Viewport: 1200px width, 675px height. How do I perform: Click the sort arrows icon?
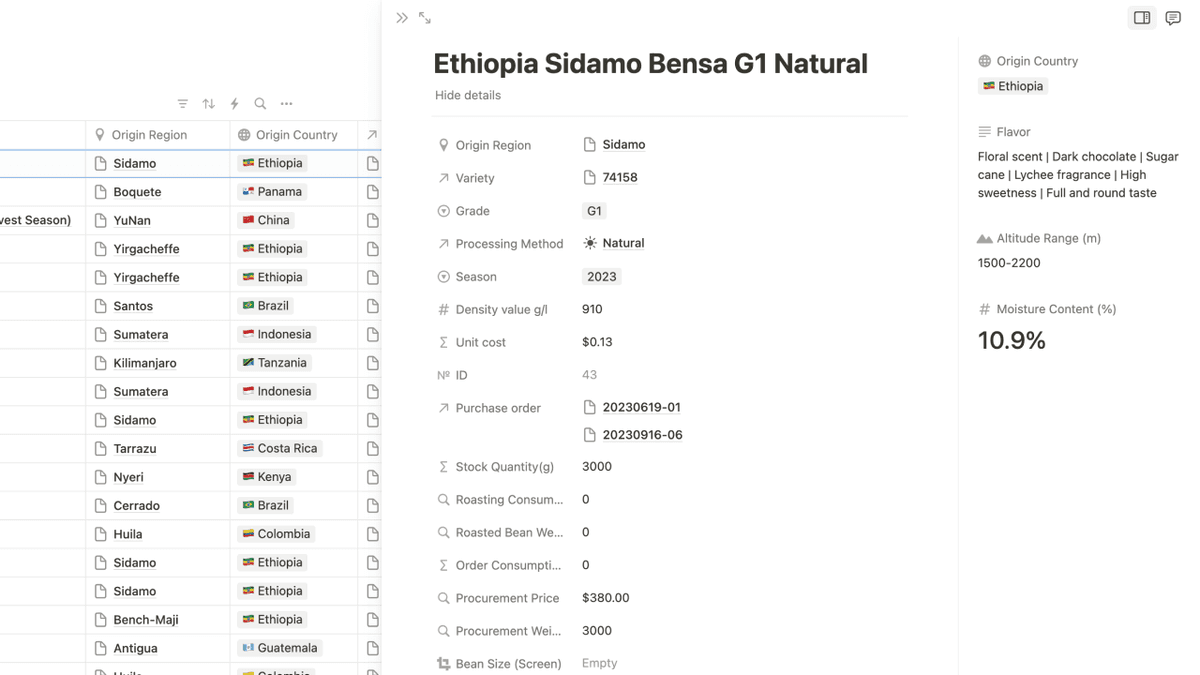pyautogui.click(x=208, y=104)
